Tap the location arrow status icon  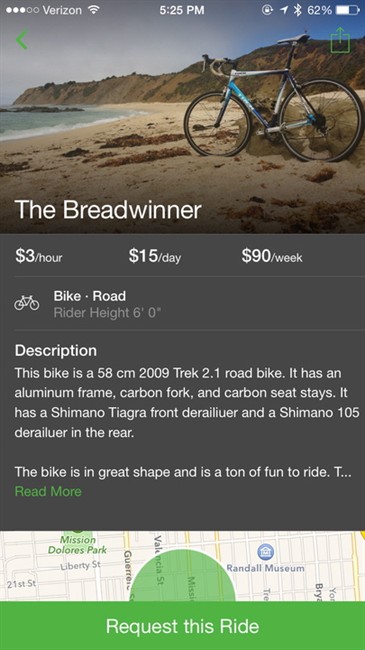pos(285,10)
